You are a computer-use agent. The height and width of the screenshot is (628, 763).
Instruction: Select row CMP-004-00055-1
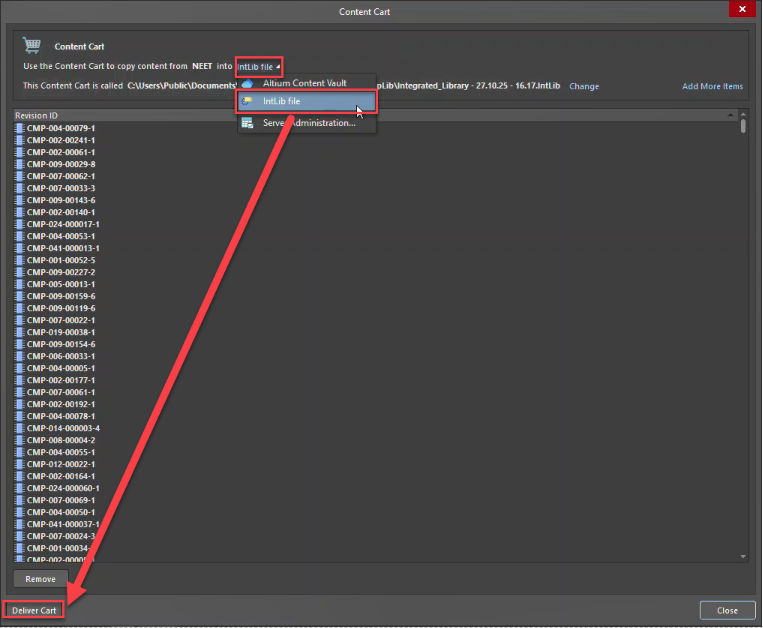point(377,452)
